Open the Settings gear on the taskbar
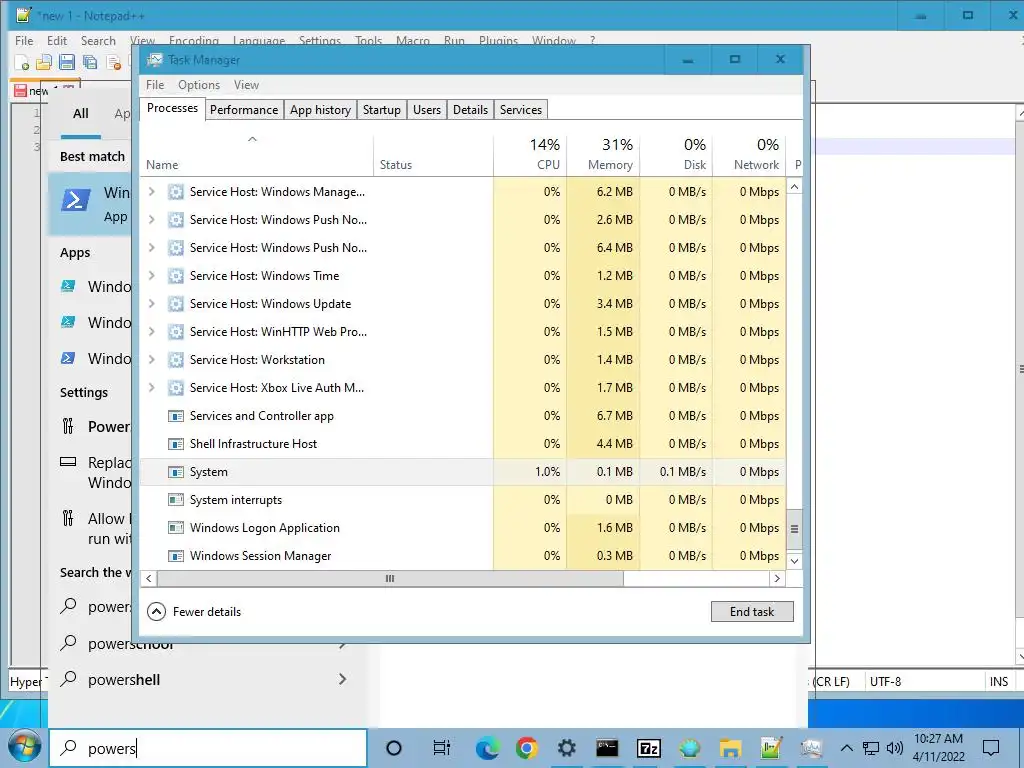This screenshot has width=1024, height=768. (x=567, y=748)
